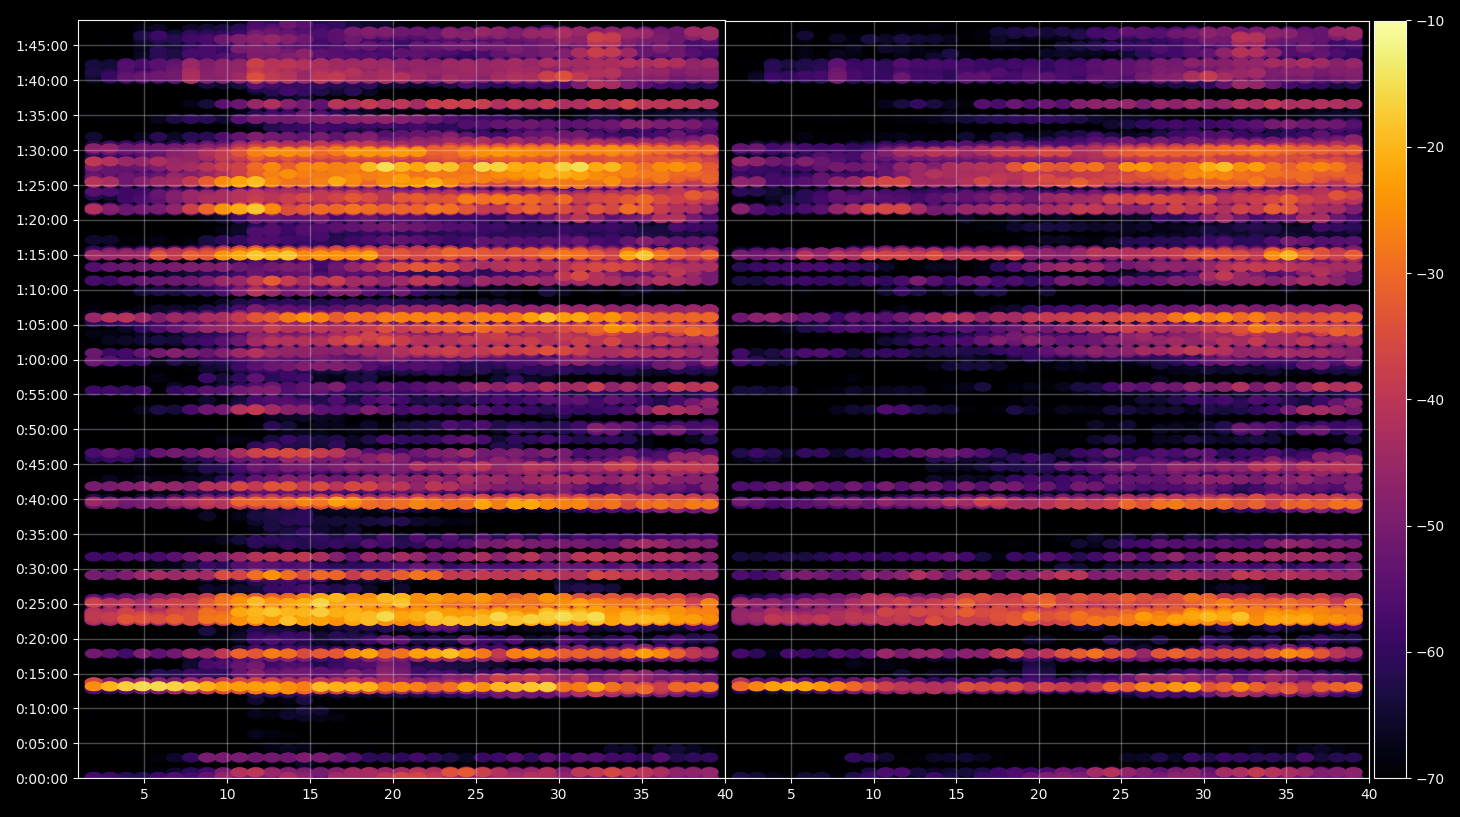Select the 1:40:00 y-axis tick label
The image size is (1460, 817).
pyautogui.click(x=42, y=81)
